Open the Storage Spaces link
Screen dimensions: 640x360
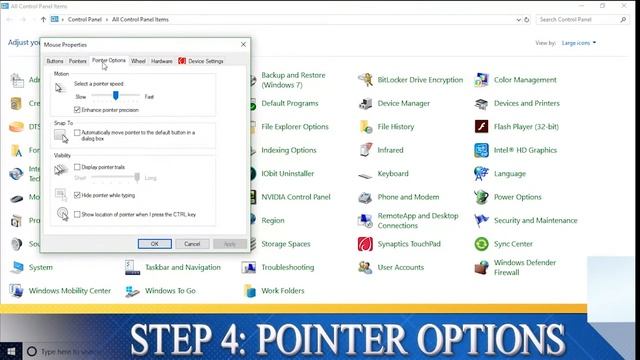[286, 244]
